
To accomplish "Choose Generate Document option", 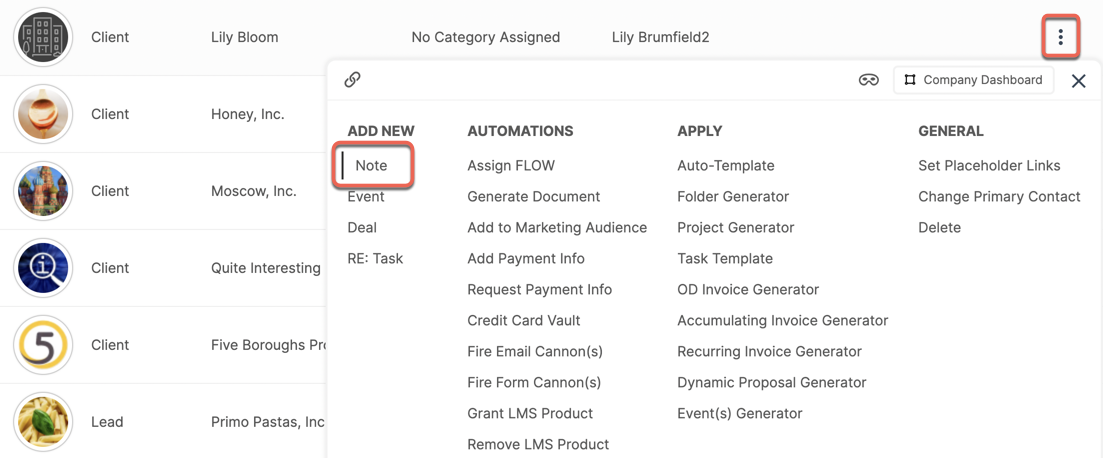I will click(x=533, y=196).
